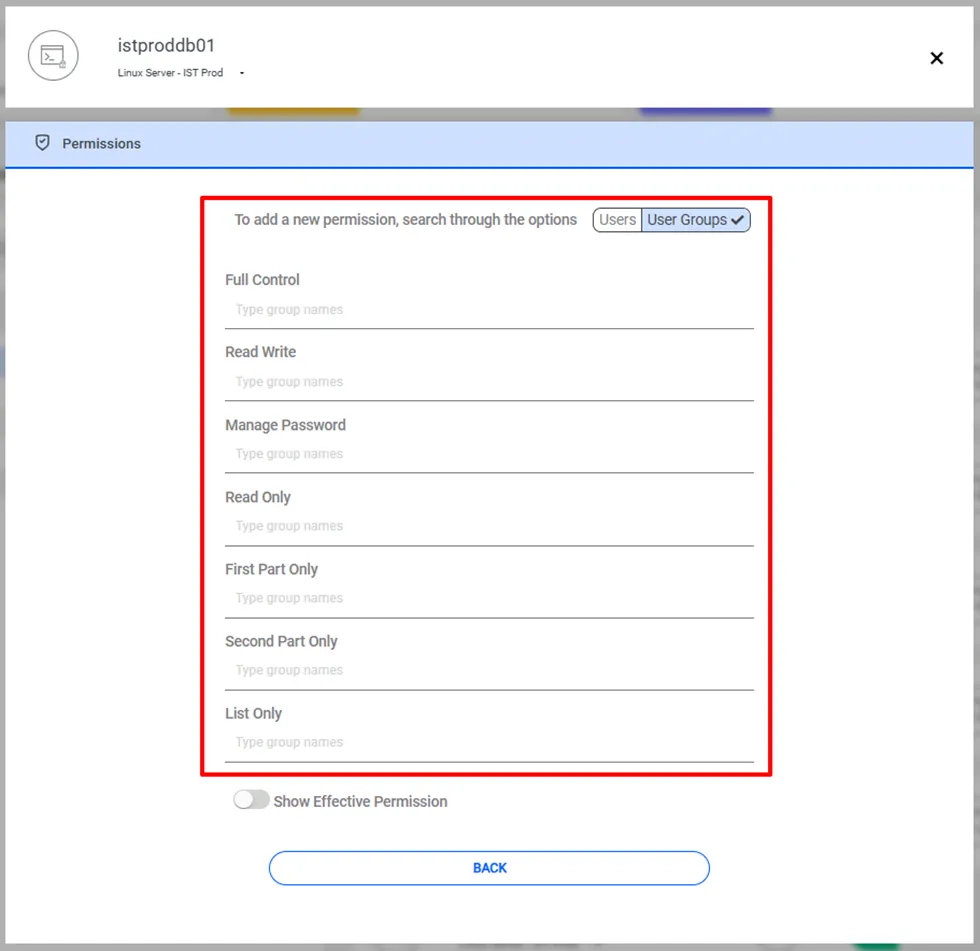Click the Show Effective Permission label

coord(361,802)
